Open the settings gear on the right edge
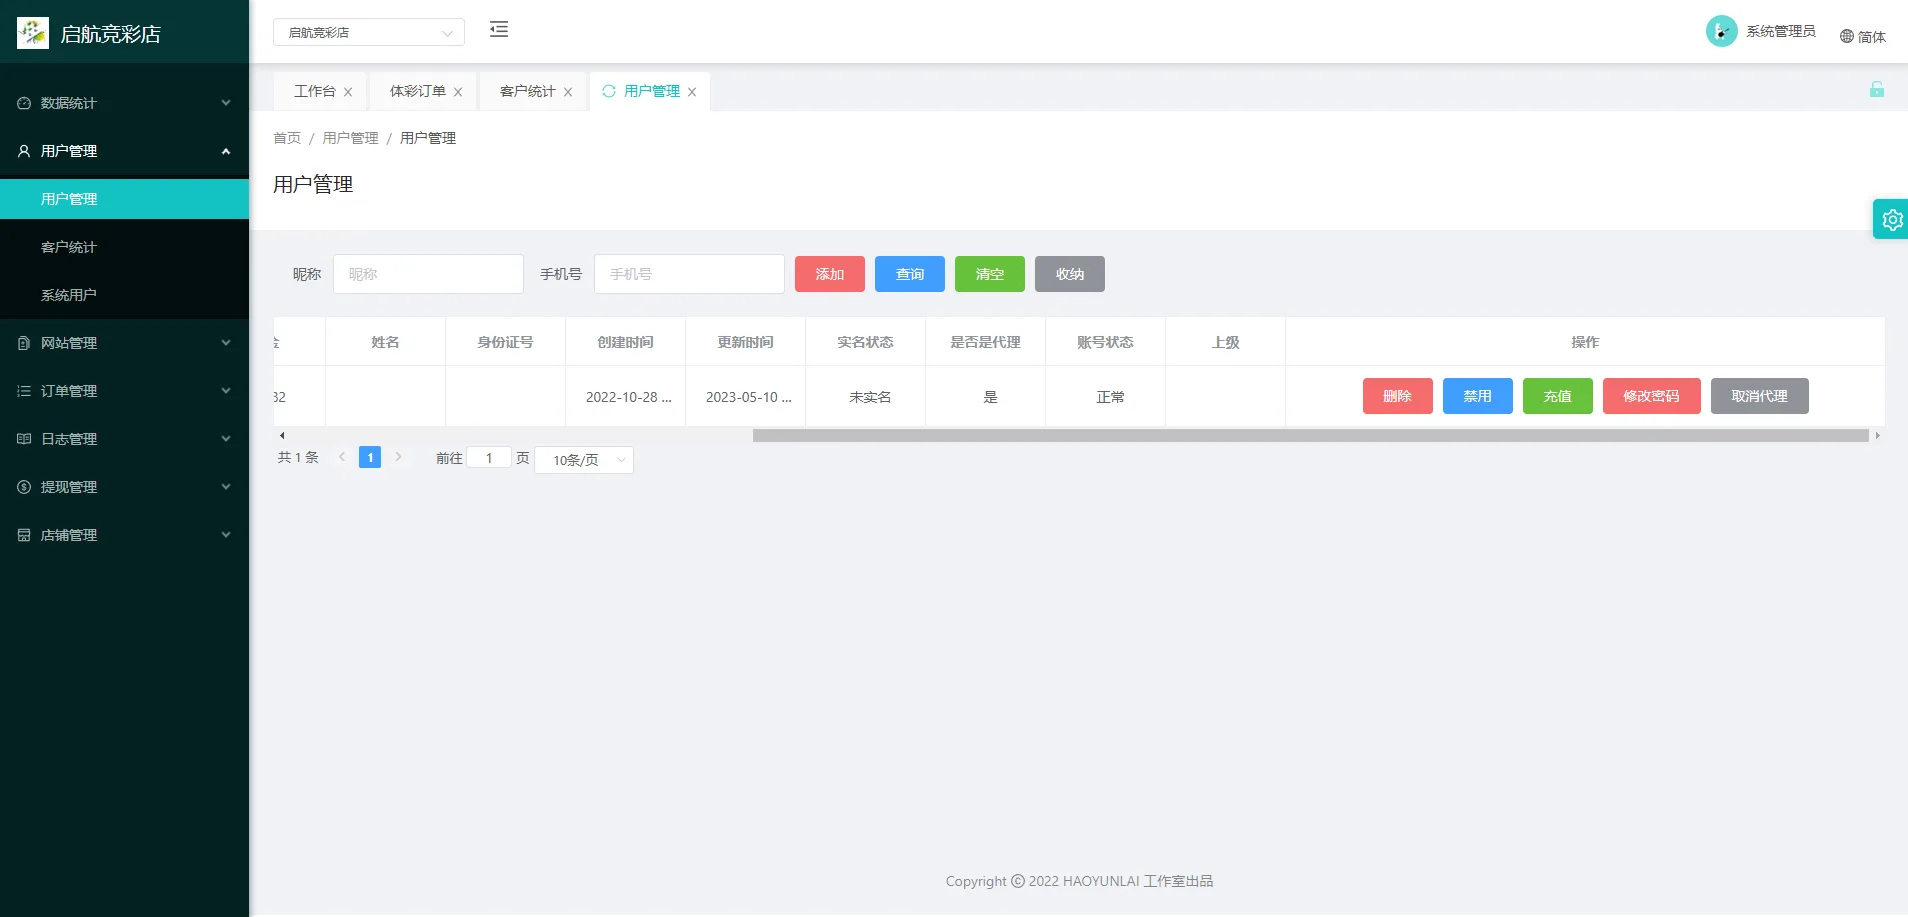 [1890, 219]
